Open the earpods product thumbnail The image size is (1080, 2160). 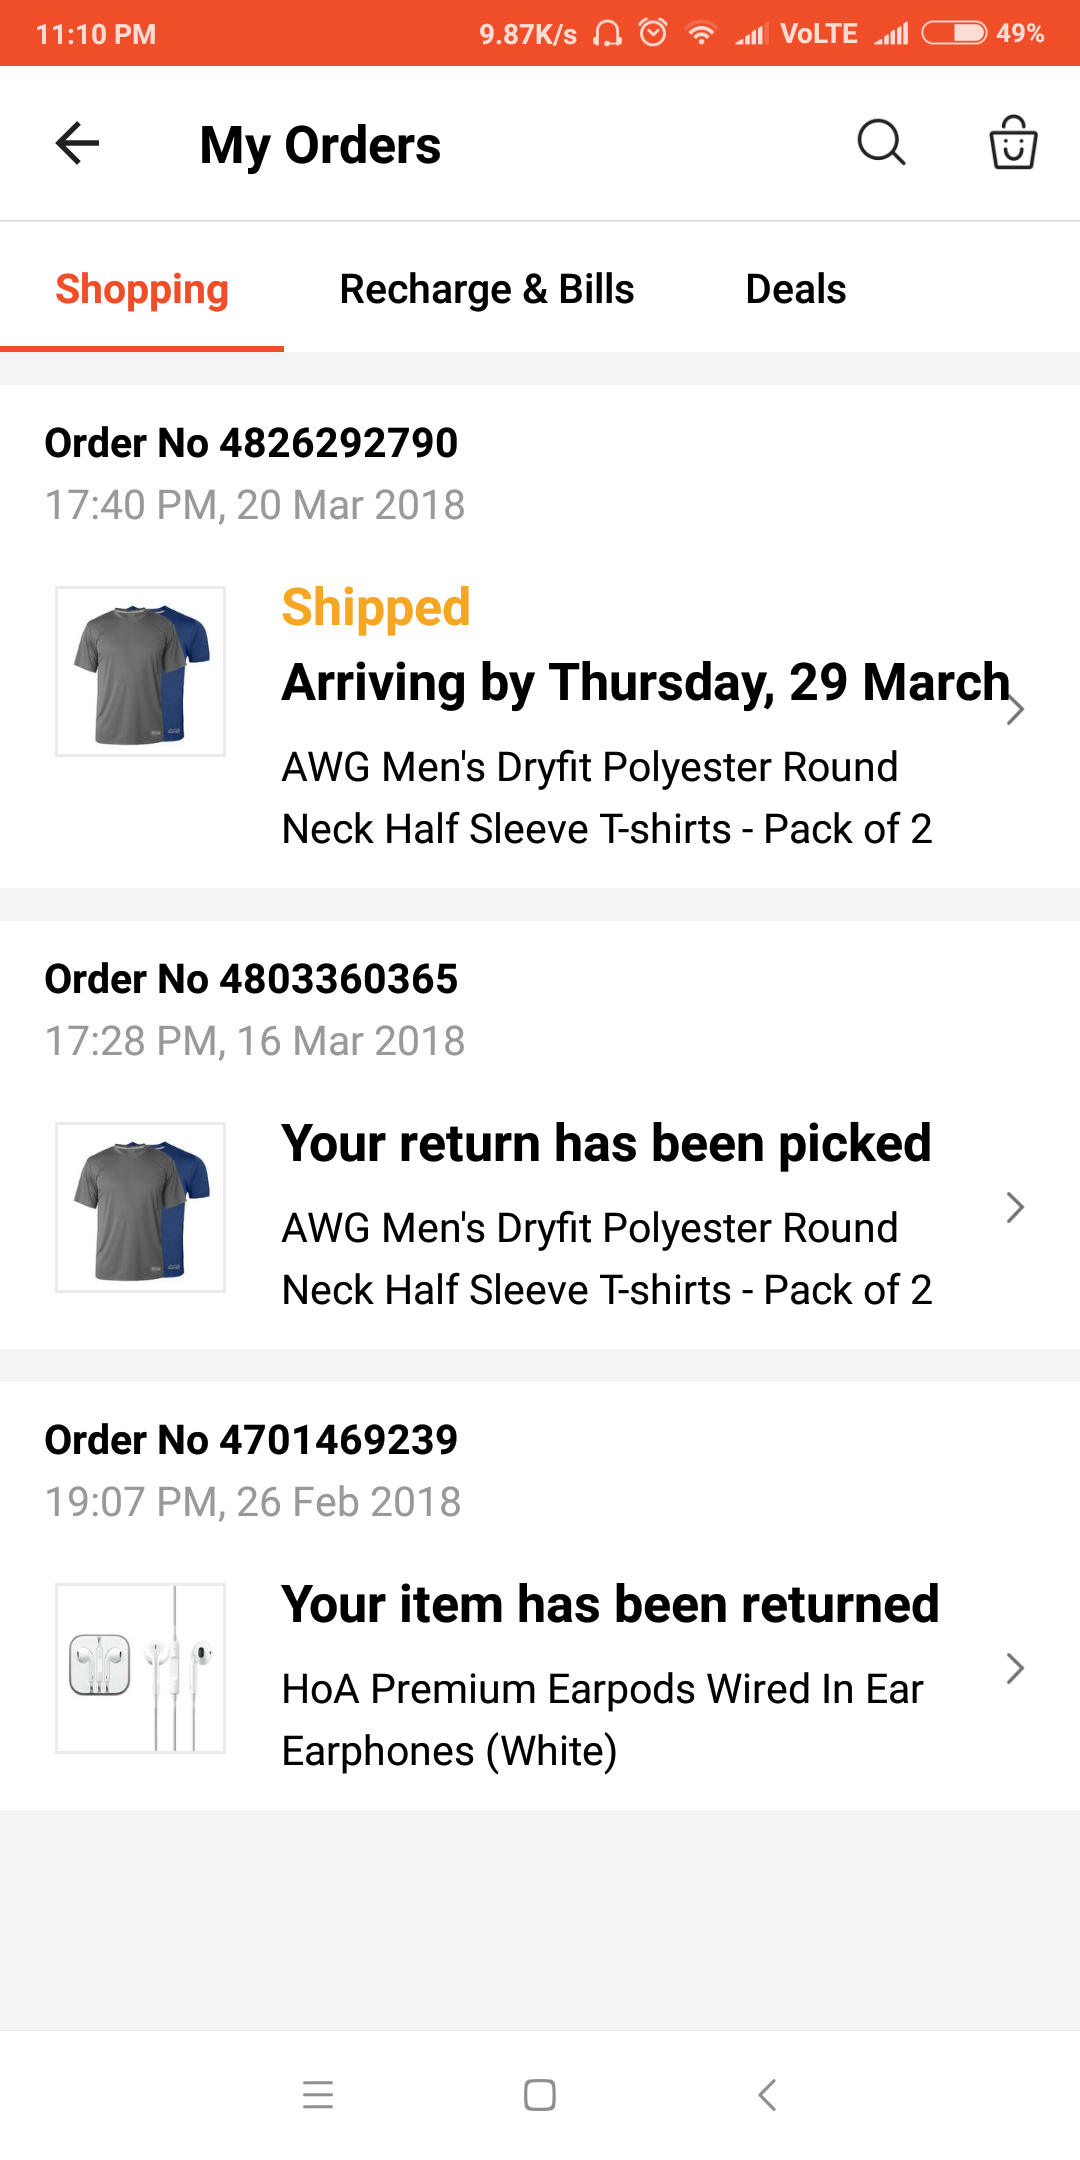click(x=140, y=1668)
